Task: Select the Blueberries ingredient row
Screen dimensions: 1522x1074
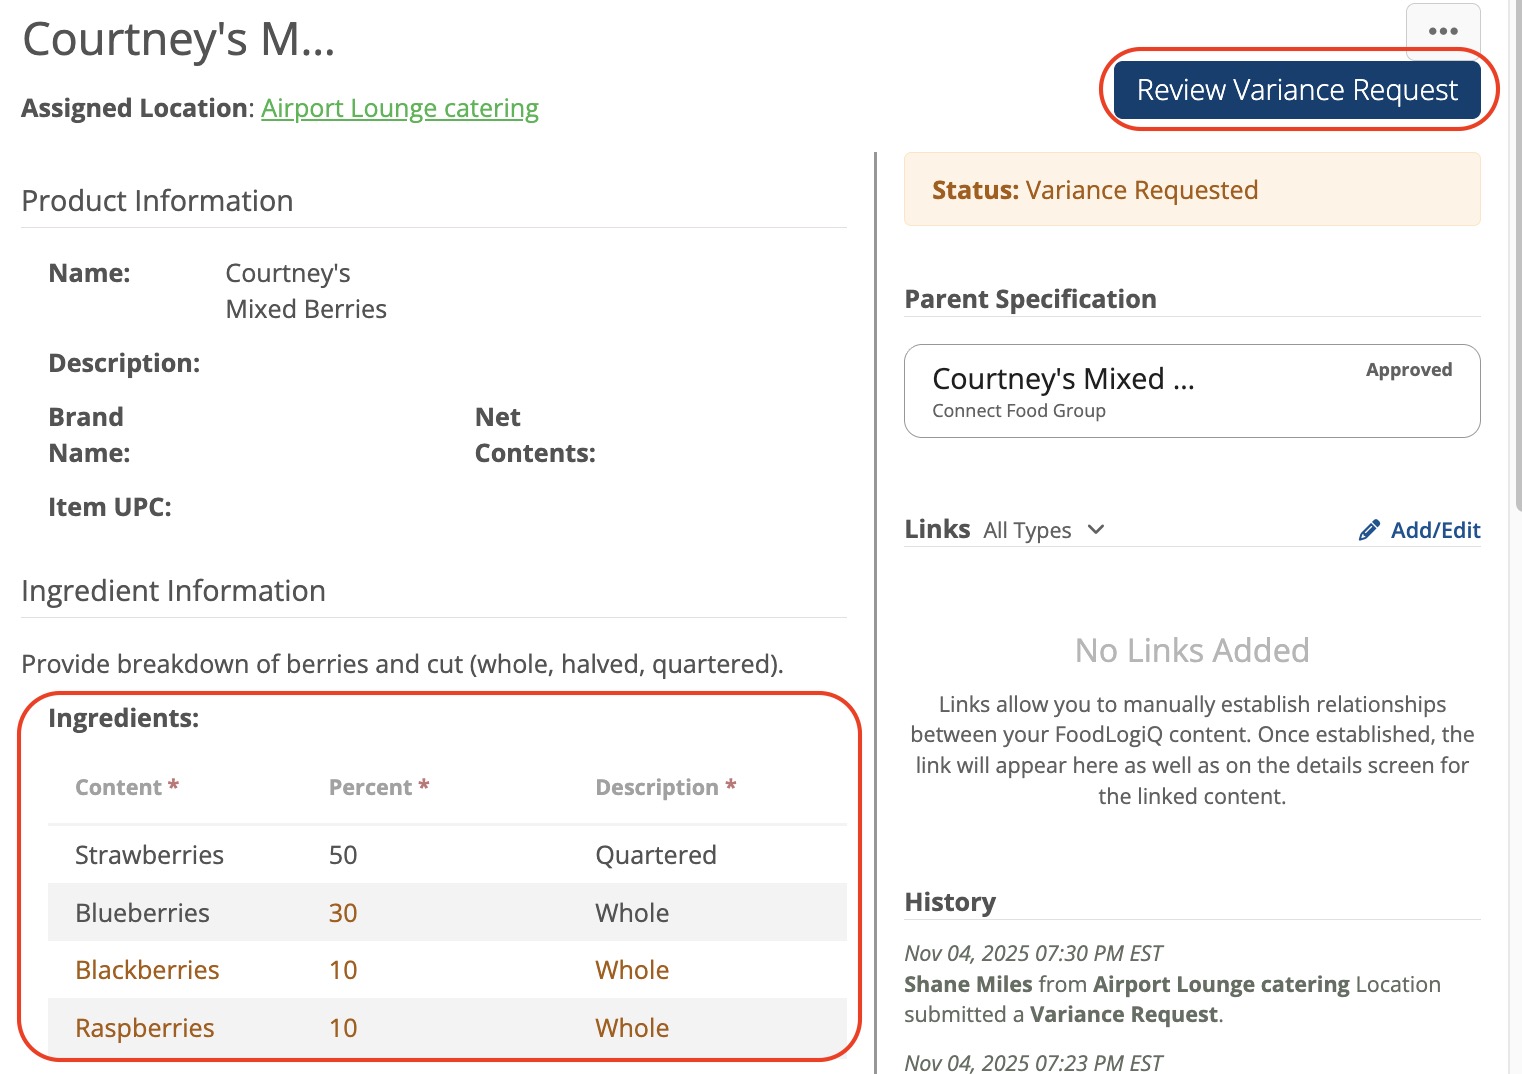Action: click(447, 912)
